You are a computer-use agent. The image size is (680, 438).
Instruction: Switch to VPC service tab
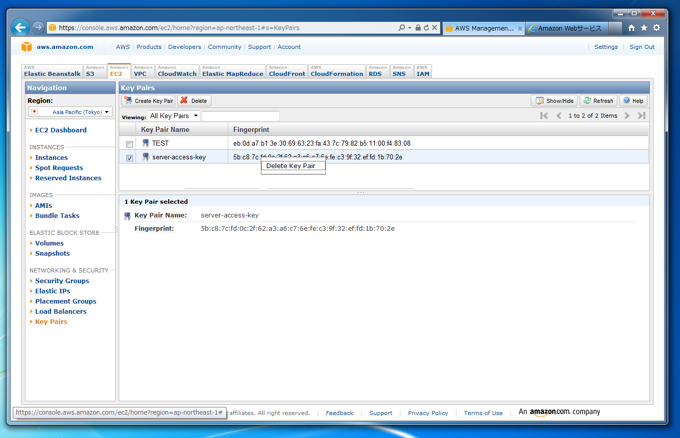tap(143, 71)
